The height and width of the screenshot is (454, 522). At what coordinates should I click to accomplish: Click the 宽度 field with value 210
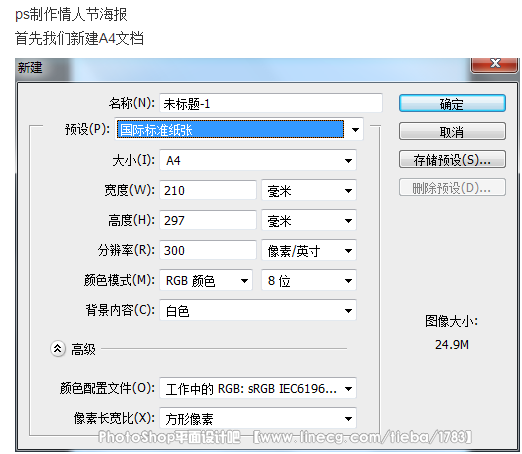click(208, 190)
